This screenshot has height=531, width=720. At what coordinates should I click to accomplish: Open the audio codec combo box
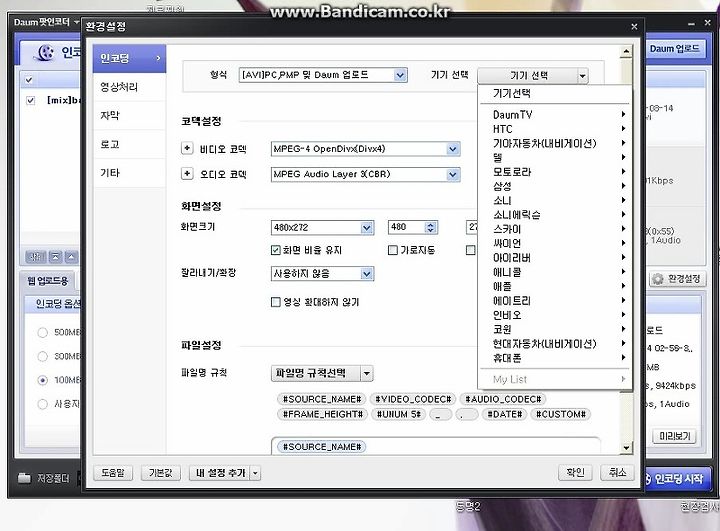tap(366, 174)
